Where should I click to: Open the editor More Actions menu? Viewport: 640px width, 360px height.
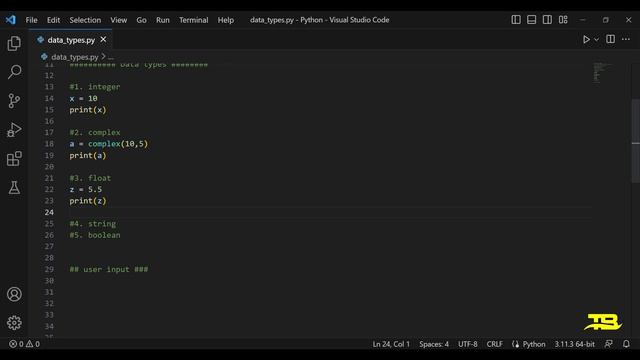pyautogui.click(x=626, y=39)
